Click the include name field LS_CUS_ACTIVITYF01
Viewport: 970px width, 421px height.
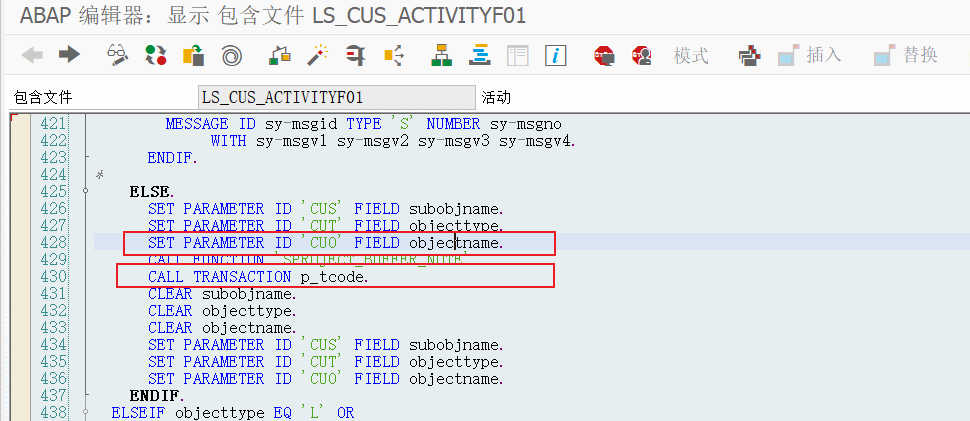337,97
